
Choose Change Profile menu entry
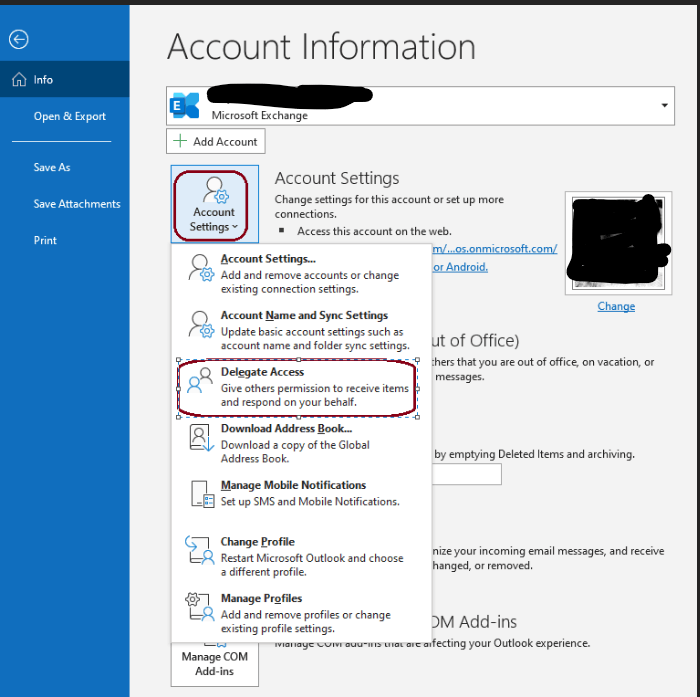301,556
